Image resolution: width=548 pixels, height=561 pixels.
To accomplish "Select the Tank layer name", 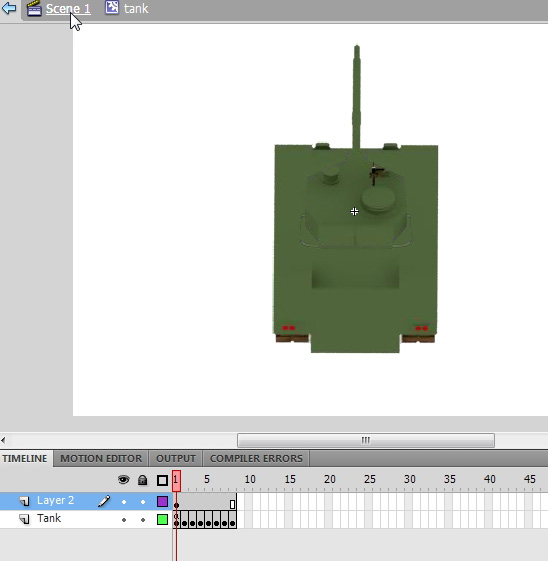I will [x=49, y=518].
